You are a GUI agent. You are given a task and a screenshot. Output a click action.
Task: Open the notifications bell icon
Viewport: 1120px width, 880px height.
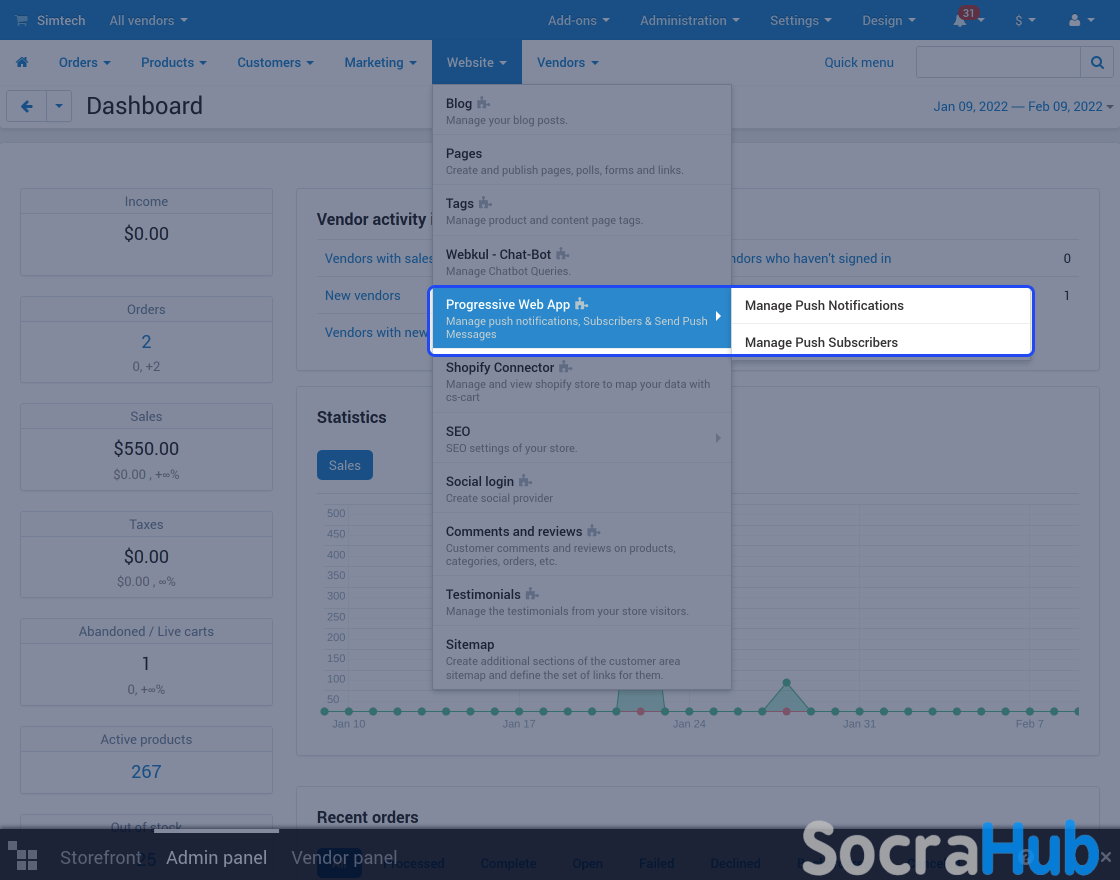961,21
